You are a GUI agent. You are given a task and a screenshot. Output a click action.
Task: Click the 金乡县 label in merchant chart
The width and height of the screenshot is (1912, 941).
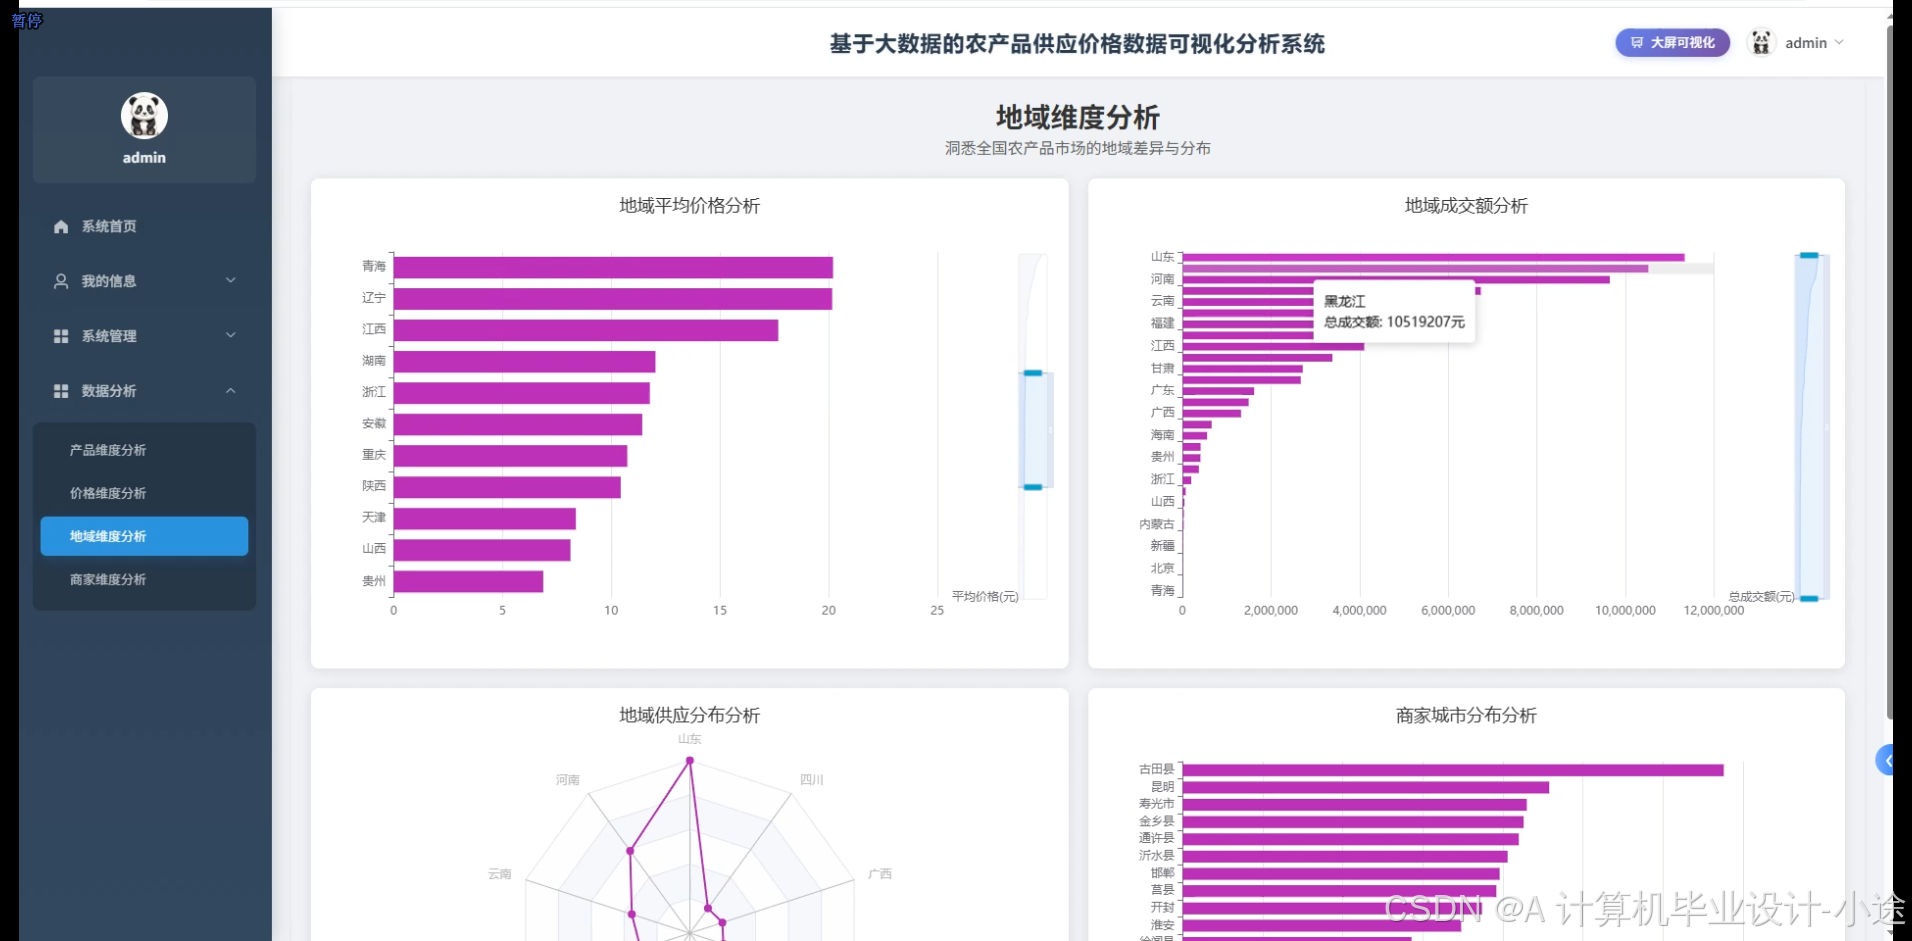(1157, 821)
